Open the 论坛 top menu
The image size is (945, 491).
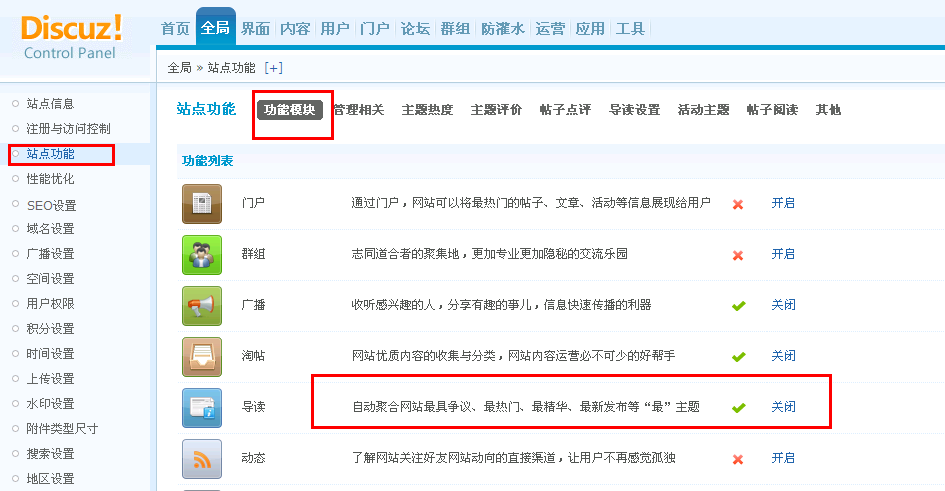tap(415, 28)
